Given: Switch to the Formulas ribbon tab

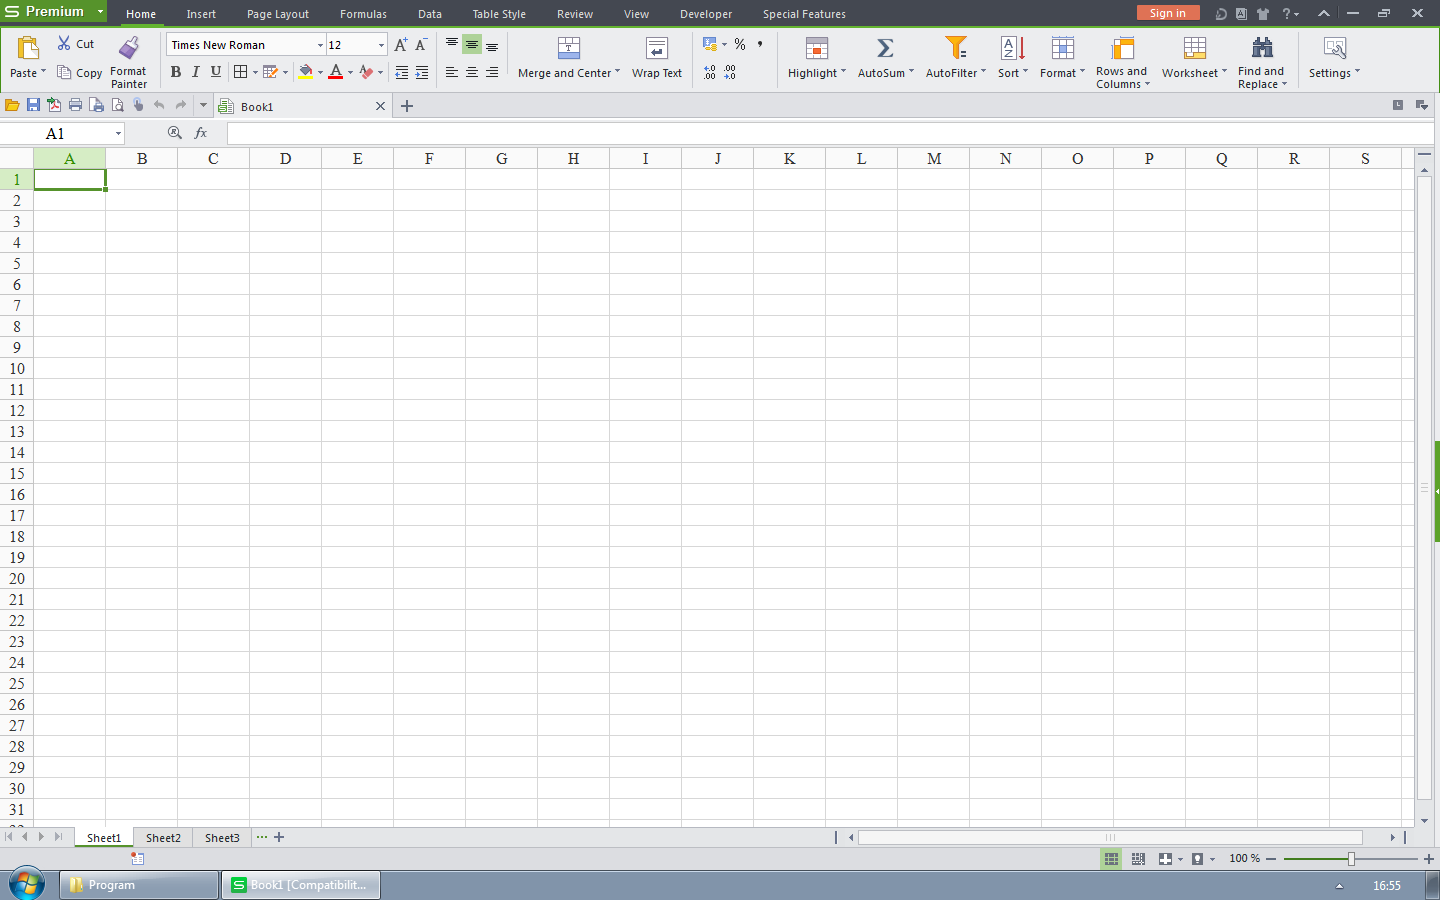Looking at the screenshot, I should [363, 13].
